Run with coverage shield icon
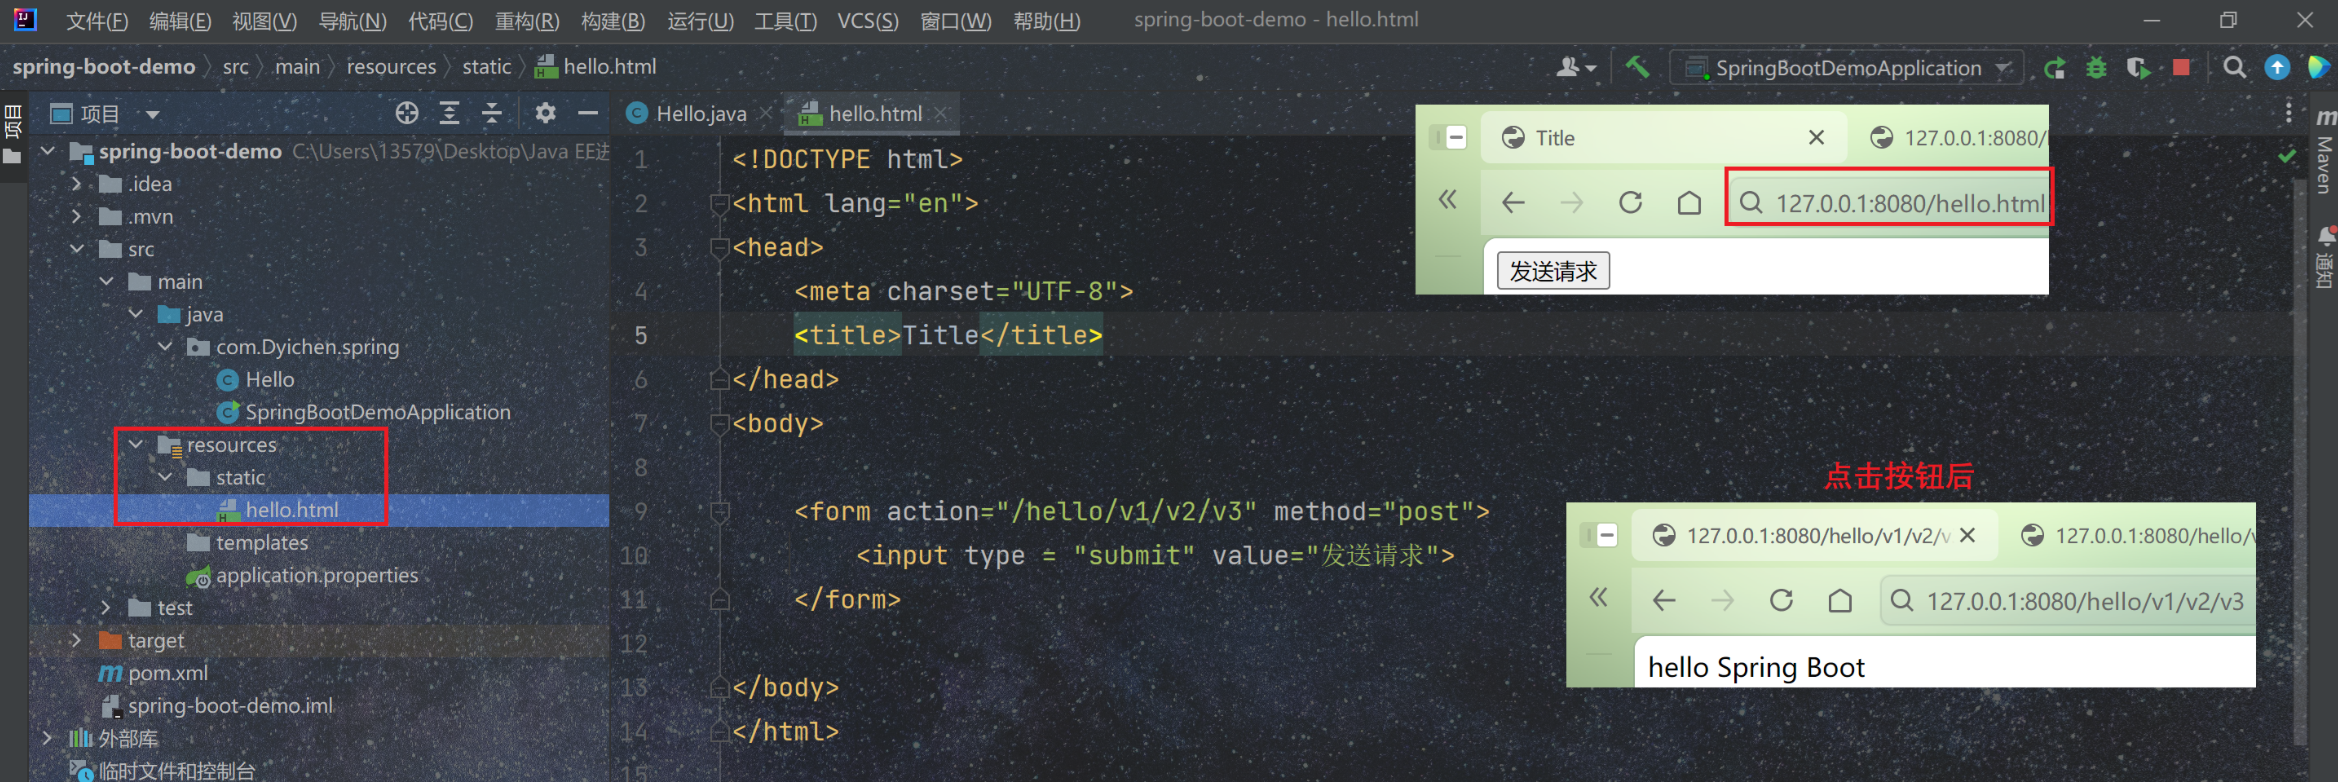 point(2138,68)
